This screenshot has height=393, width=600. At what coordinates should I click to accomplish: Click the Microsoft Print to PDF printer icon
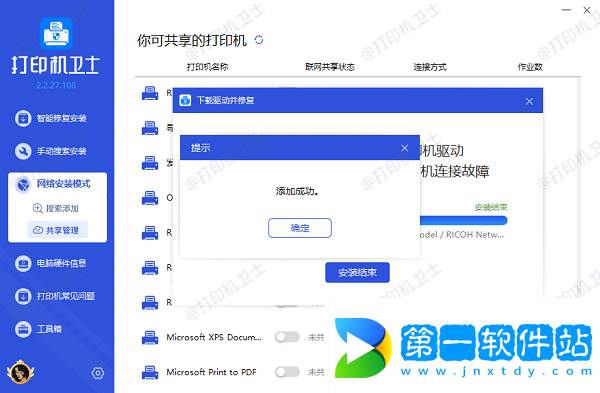[x=150, y=372]
